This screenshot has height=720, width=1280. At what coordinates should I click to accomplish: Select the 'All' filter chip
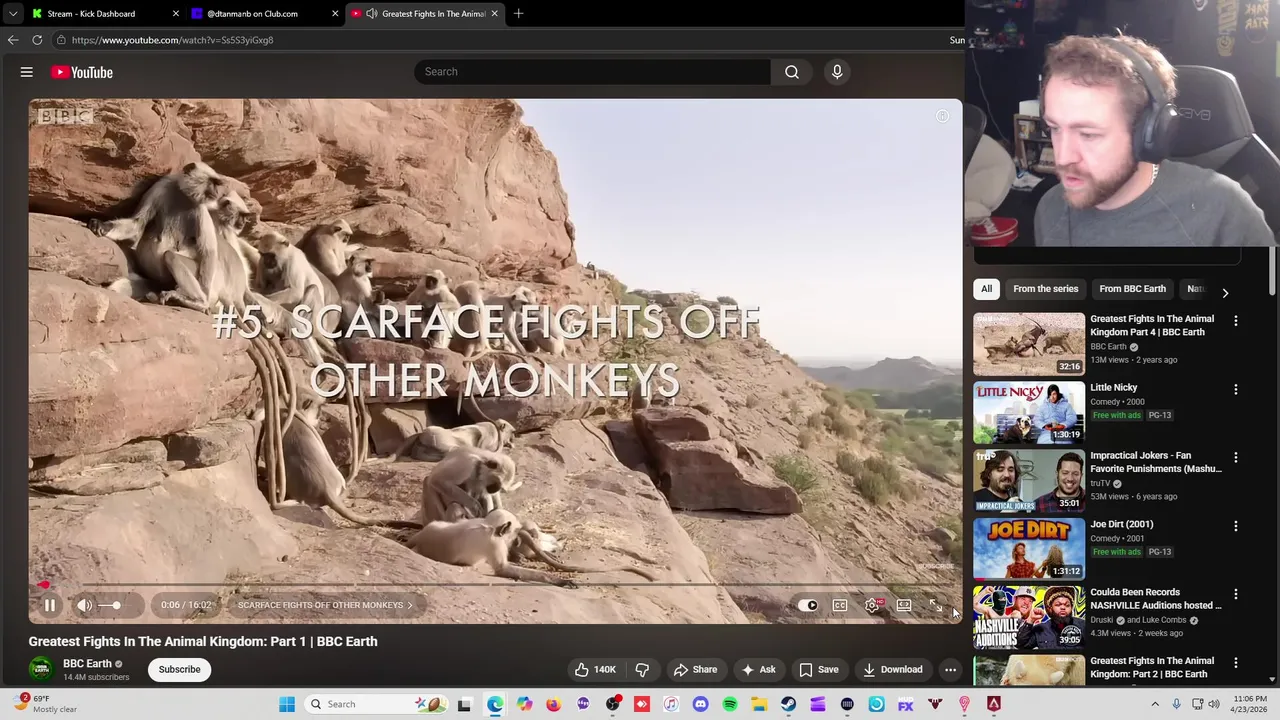coord(986,289)
